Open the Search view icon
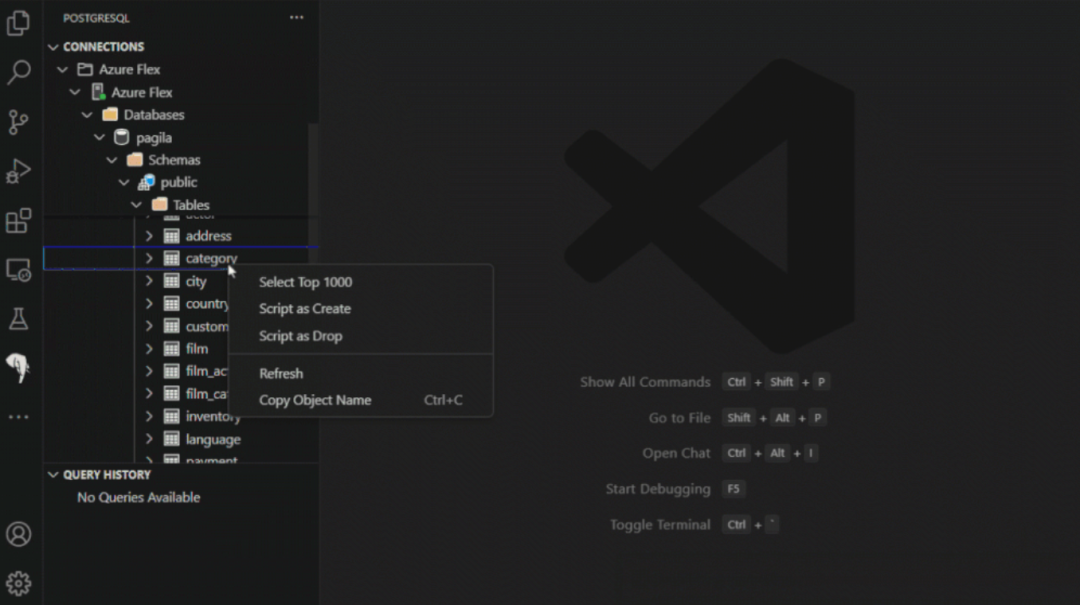Screen dimensions: 1080x605 point(19,72)
